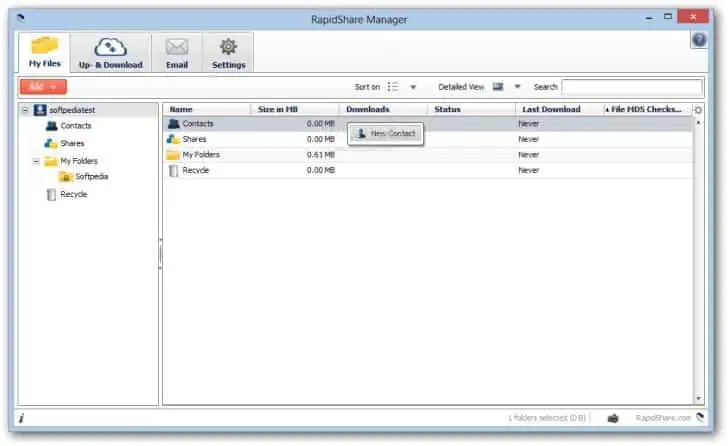
Task: Sort by Downloads column header
Action: (x=383, y=110)
